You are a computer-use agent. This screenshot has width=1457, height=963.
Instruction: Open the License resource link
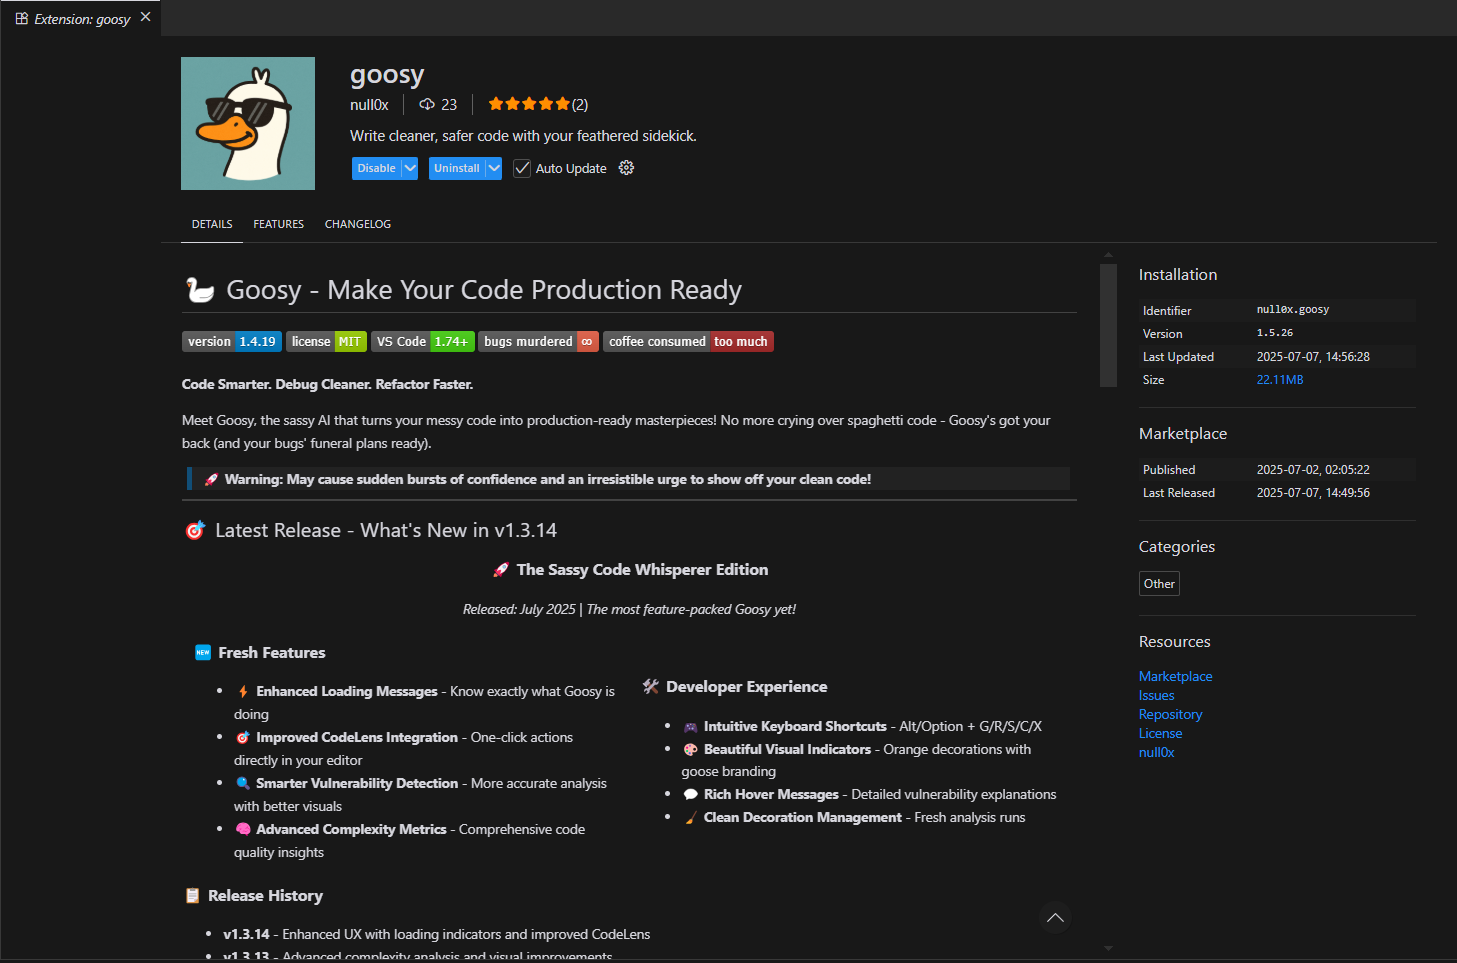(1160, 733)
